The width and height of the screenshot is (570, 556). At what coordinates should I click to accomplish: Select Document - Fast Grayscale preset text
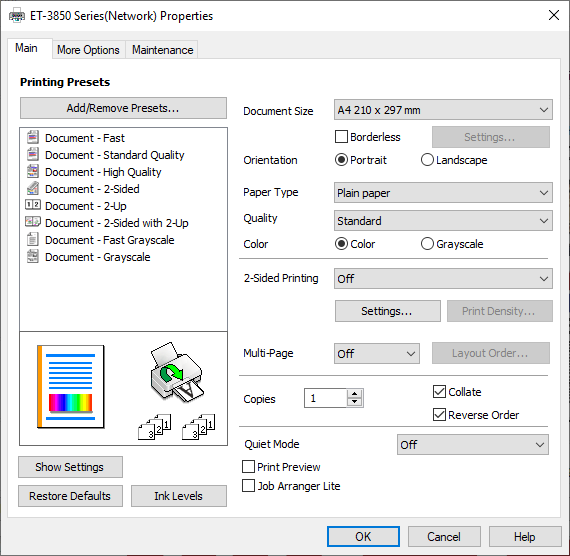109,240
